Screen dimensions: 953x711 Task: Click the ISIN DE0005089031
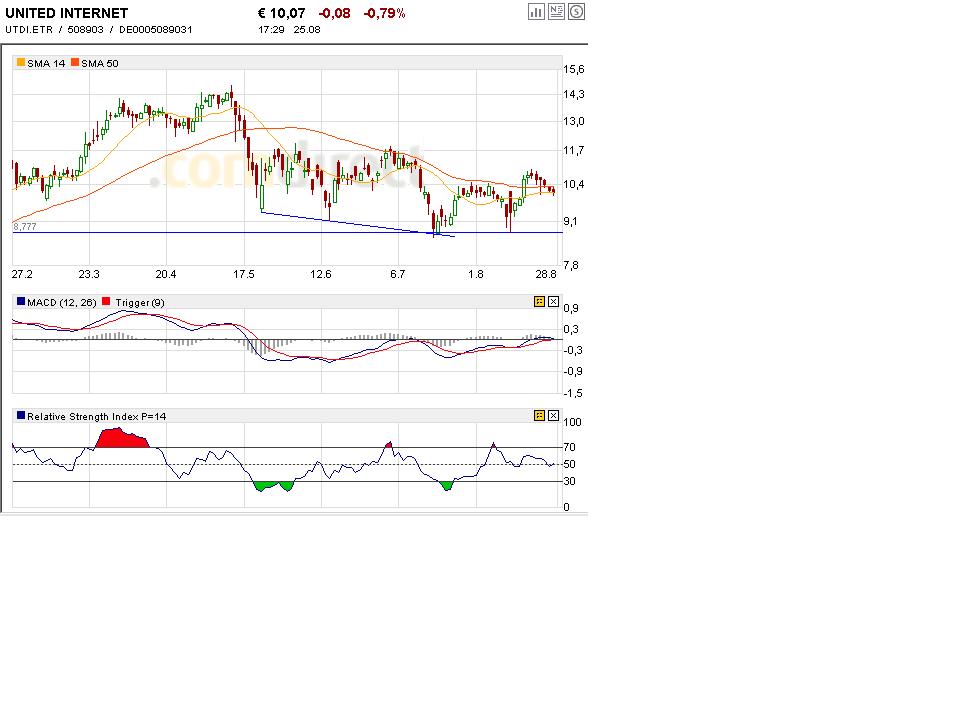[156, 29]
